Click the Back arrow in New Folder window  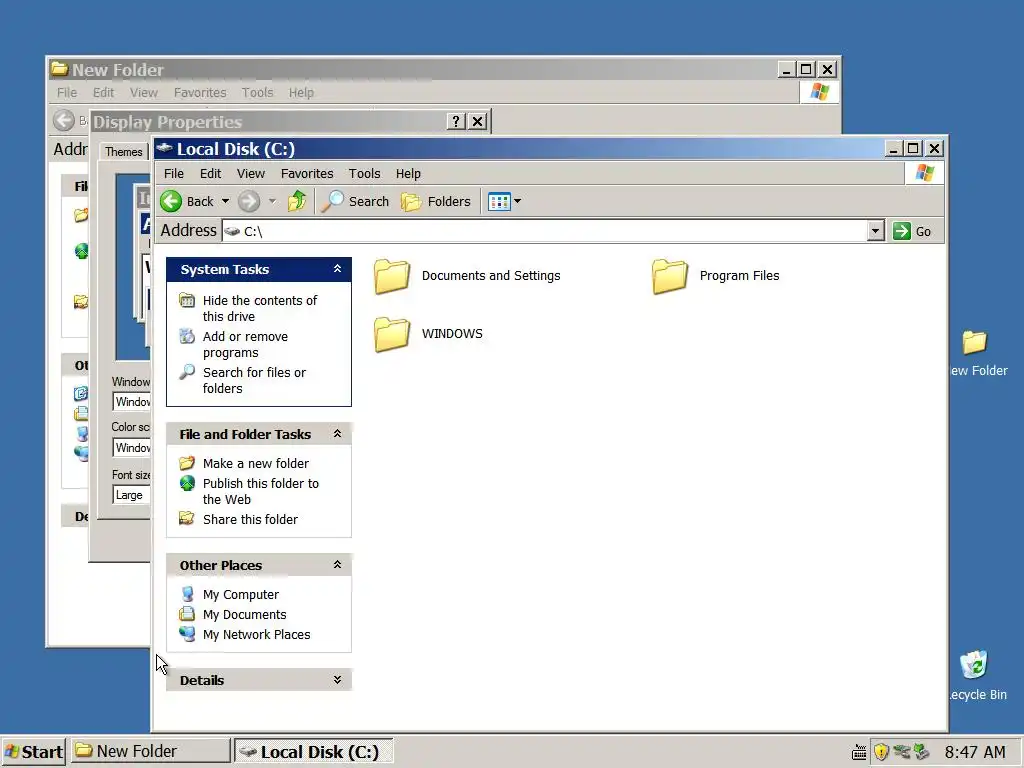coord(64,120)
